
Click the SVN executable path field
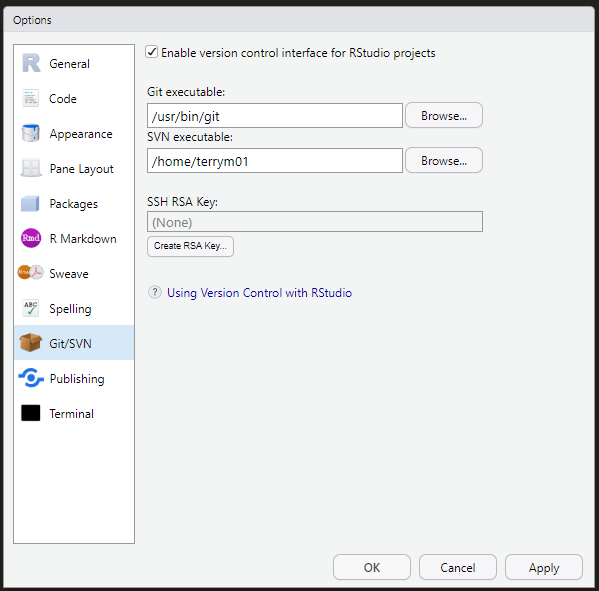point(275,161)
